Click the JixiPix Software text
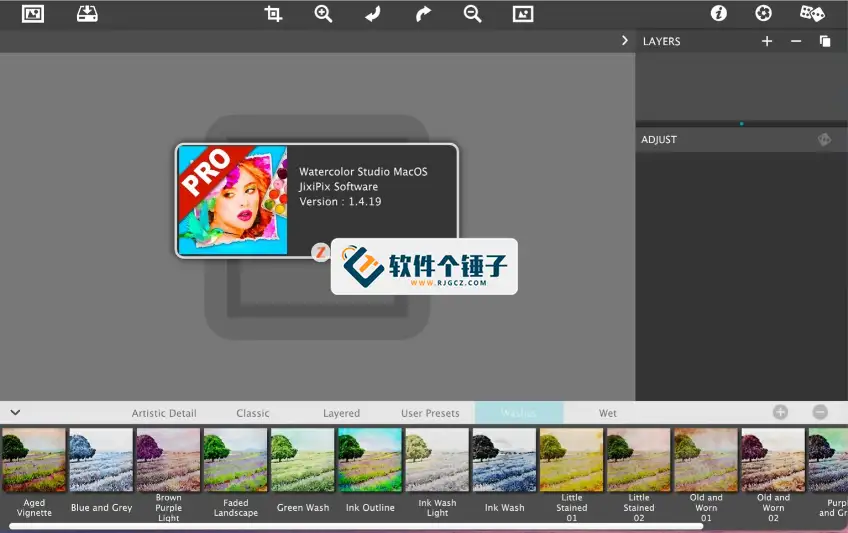Viewport: 848px width, 533px height. 338,186
